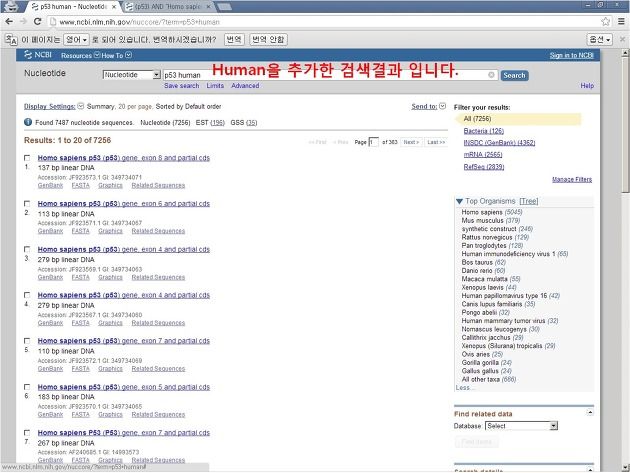Click the Search button

click(x=514, y=75)
